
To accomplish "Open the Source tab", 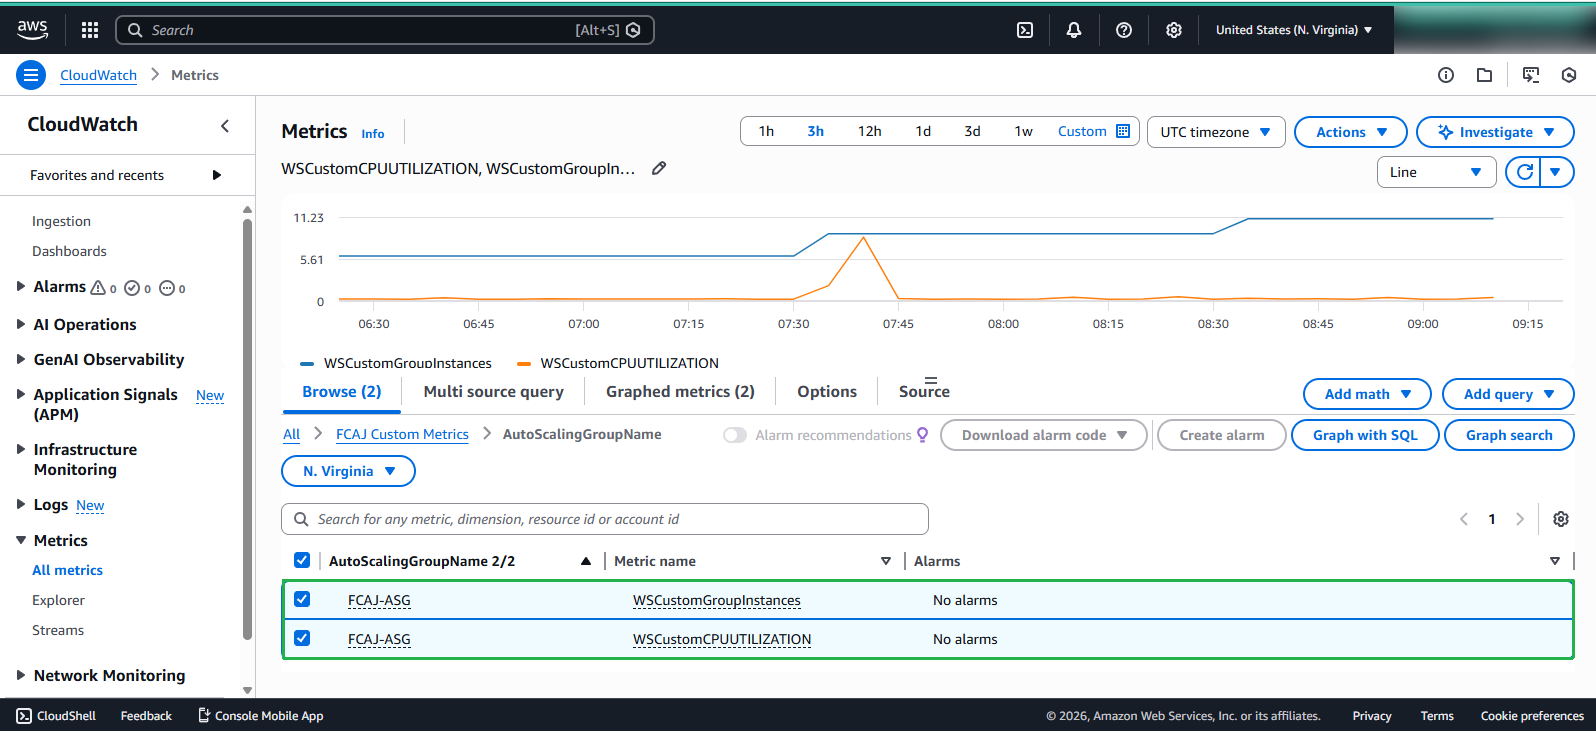I will [924, 392].
